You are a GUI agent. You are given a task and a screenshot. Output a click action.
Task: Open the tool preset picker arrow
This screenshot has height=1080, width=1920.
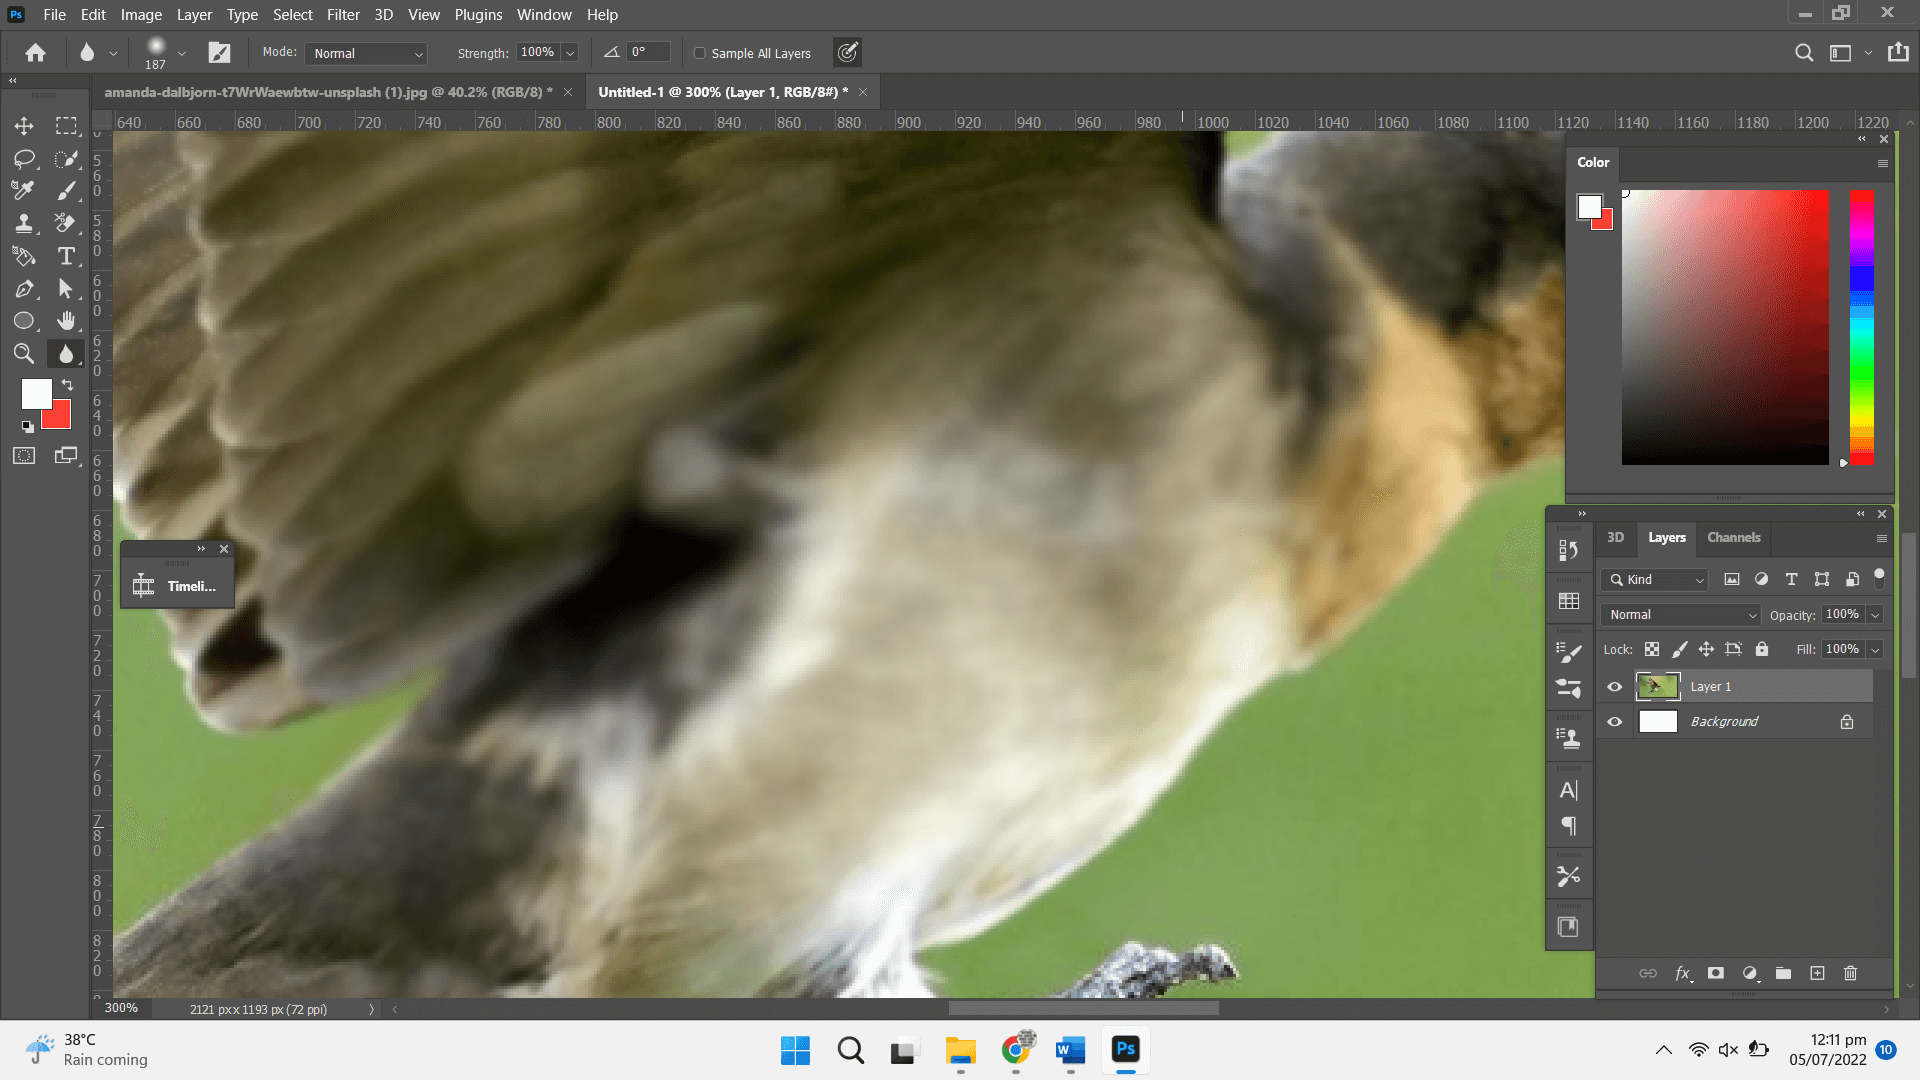pos(113,53)
